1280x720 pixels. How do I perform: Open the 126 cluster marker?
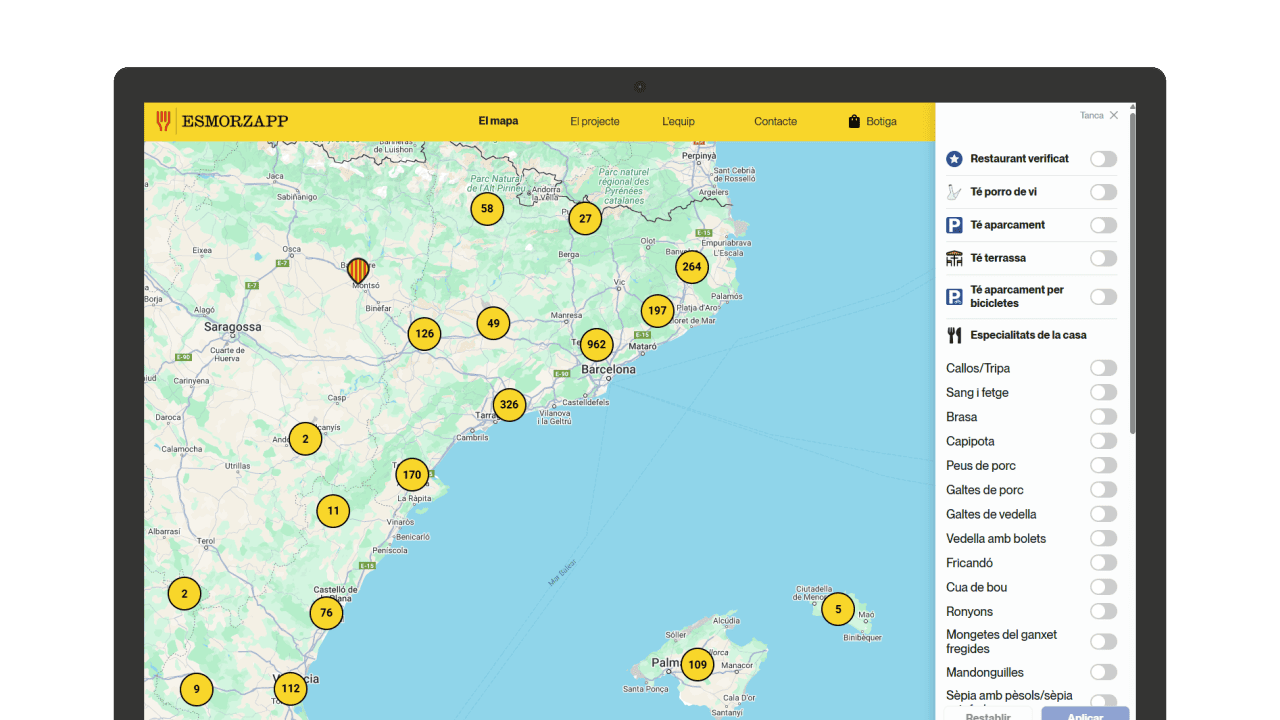pyautogui.click(x=425, y=334)
